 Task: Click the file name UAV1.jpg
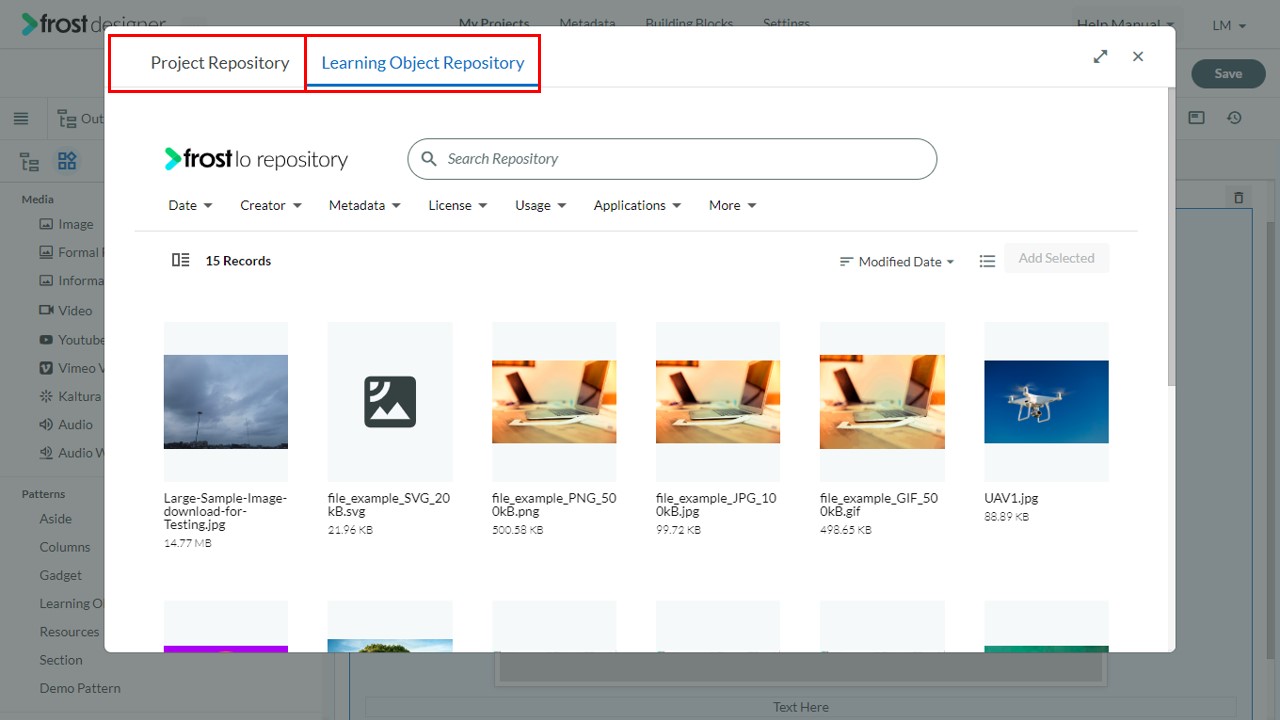click(x=1011, y=498)
